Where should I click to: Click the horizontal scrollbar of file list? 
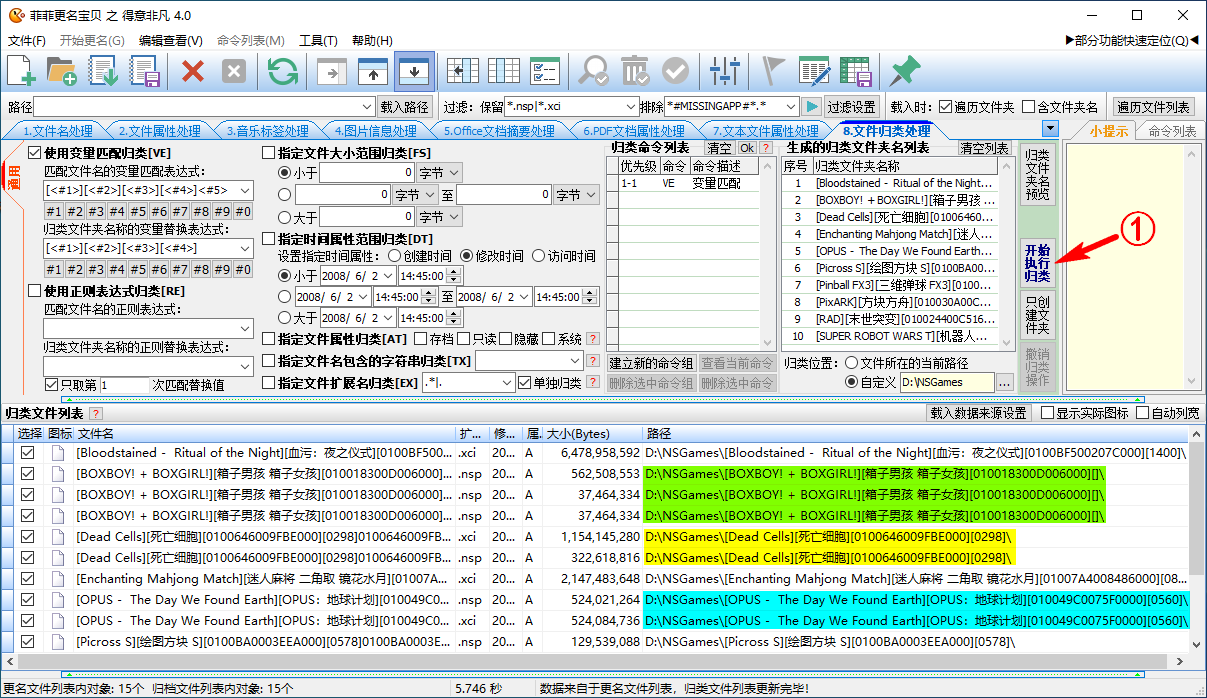pyautogui.click(x=595, y=662)
